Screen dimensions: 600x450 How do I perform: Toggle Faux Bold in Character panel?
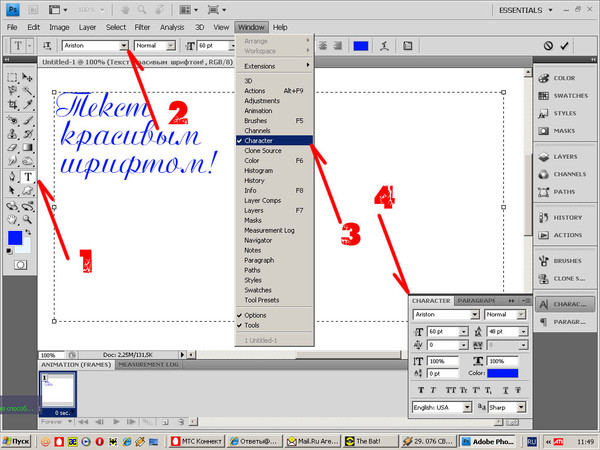tap(421, 390)
